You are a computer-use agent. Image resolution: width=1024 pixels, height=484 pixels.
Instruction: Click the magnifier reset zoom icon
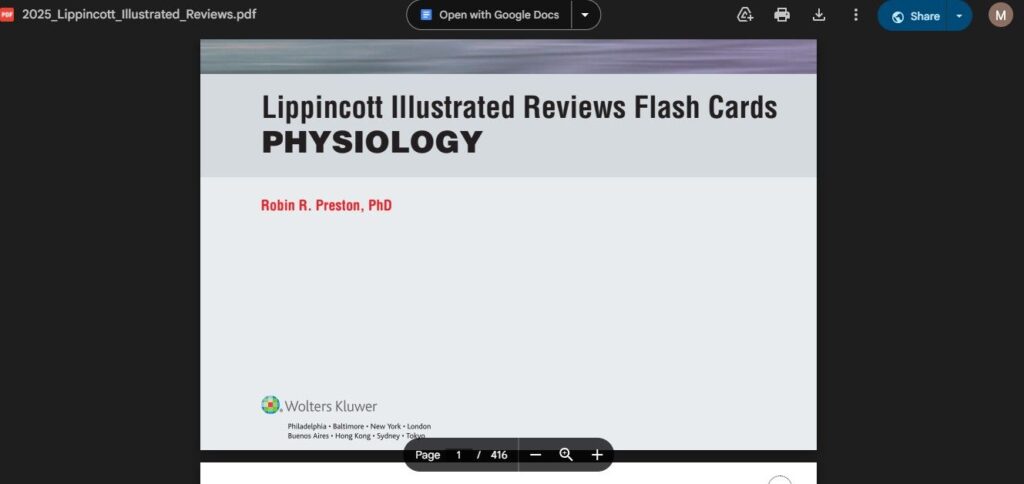click(x=566, y=455)
